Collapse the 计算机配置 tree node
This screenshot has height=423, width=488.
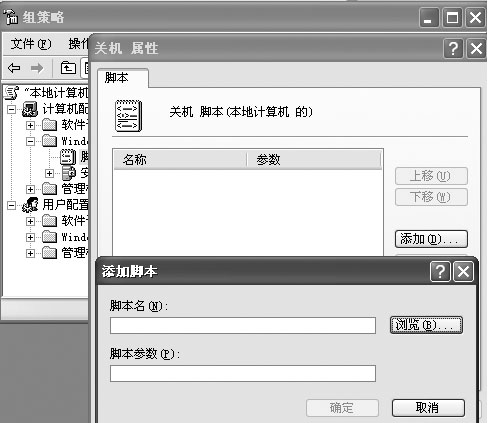[11, 109]
